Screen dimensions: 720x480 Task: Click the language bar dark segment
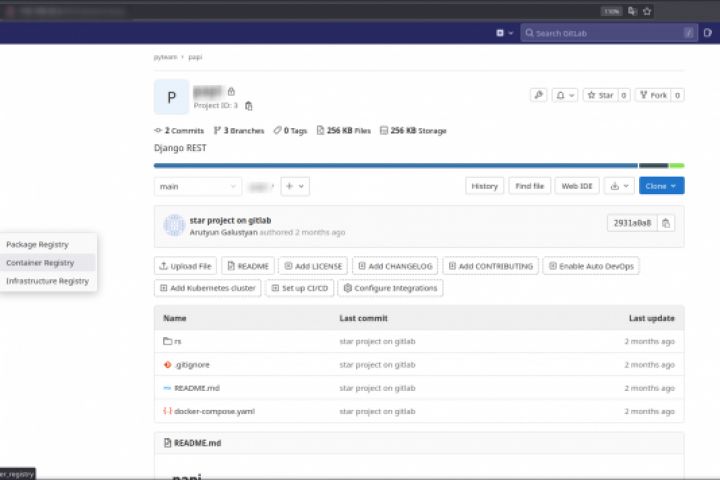[653, 165]
